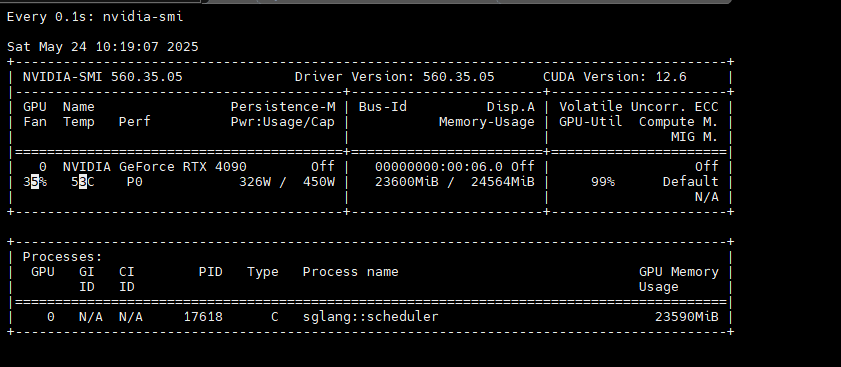Image resolution: width=841 pixels, height=367 pixels.
Task: Click the 'GI ID' column header
Action: (87, 280)
